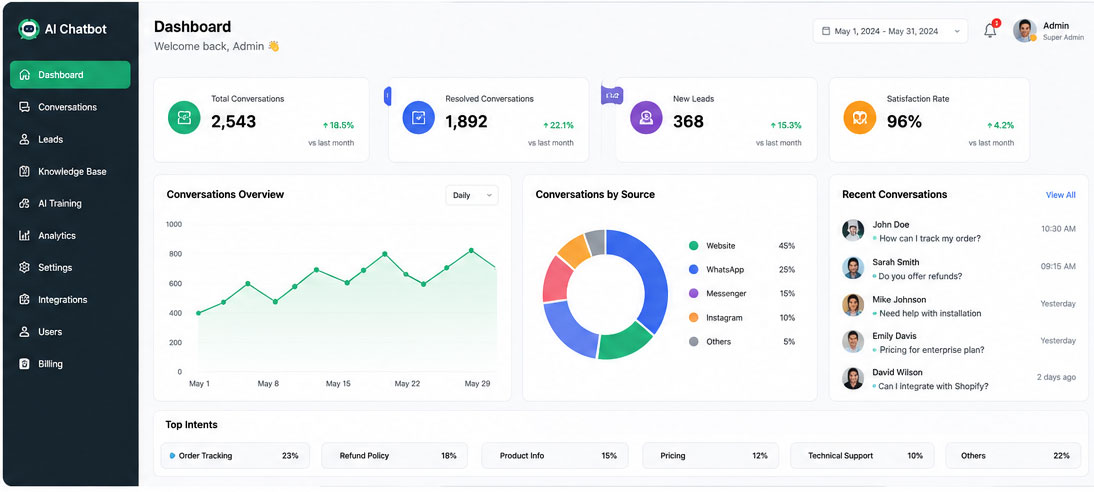The height and width of the screenshot is (492, 1094).
Task: Click John Doe's avatar
Action: point(853,230)
